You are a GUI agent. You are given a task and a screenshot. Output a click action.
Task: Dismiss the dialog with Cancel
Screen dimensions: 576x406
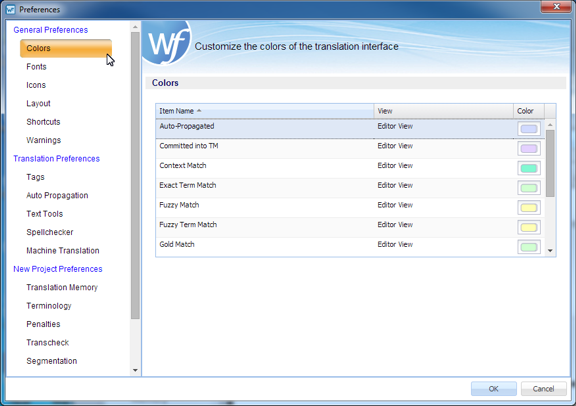click(x=544, y=389)
